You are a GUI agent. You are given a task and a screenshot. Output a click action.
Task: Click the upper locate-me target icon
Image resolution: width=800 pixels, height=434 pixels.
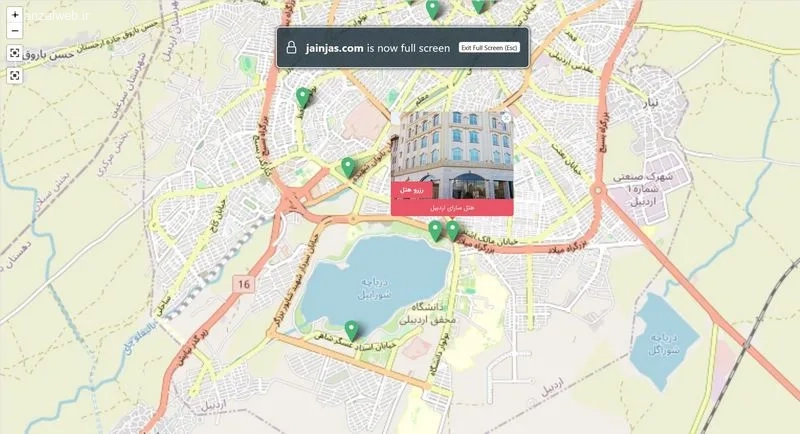tap(15, 53)
